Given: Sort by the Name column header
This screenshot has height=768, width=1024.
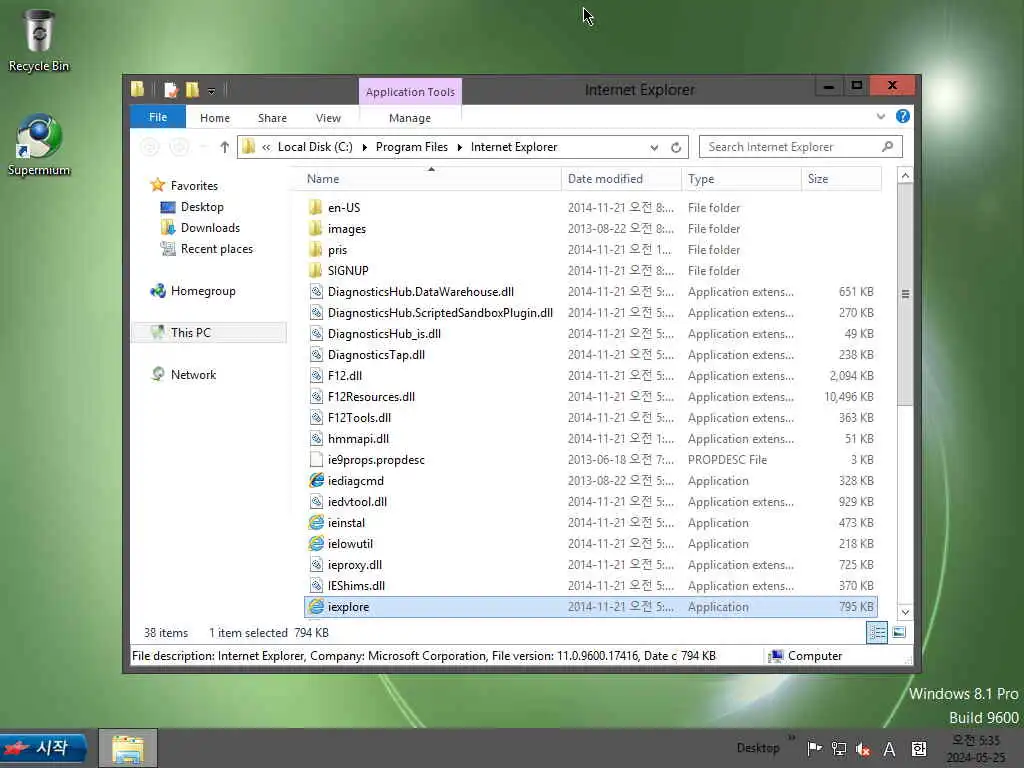Looking at the screenshot, I should (431, 179).
